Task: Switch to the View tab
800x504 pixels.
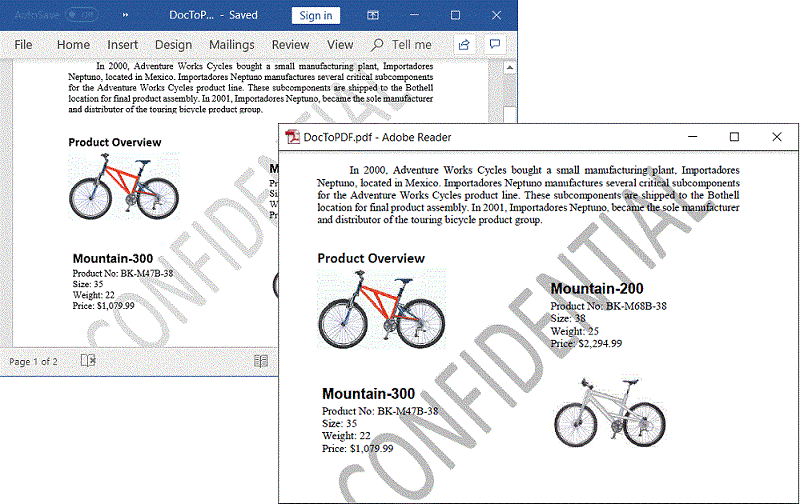Action: point(340,45)
